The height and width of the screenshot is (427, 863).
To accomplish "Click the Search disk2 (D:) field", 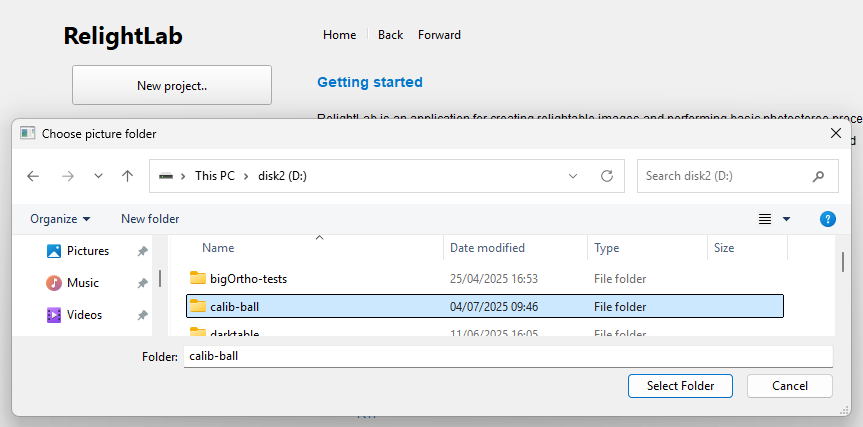I will point(738,176).
